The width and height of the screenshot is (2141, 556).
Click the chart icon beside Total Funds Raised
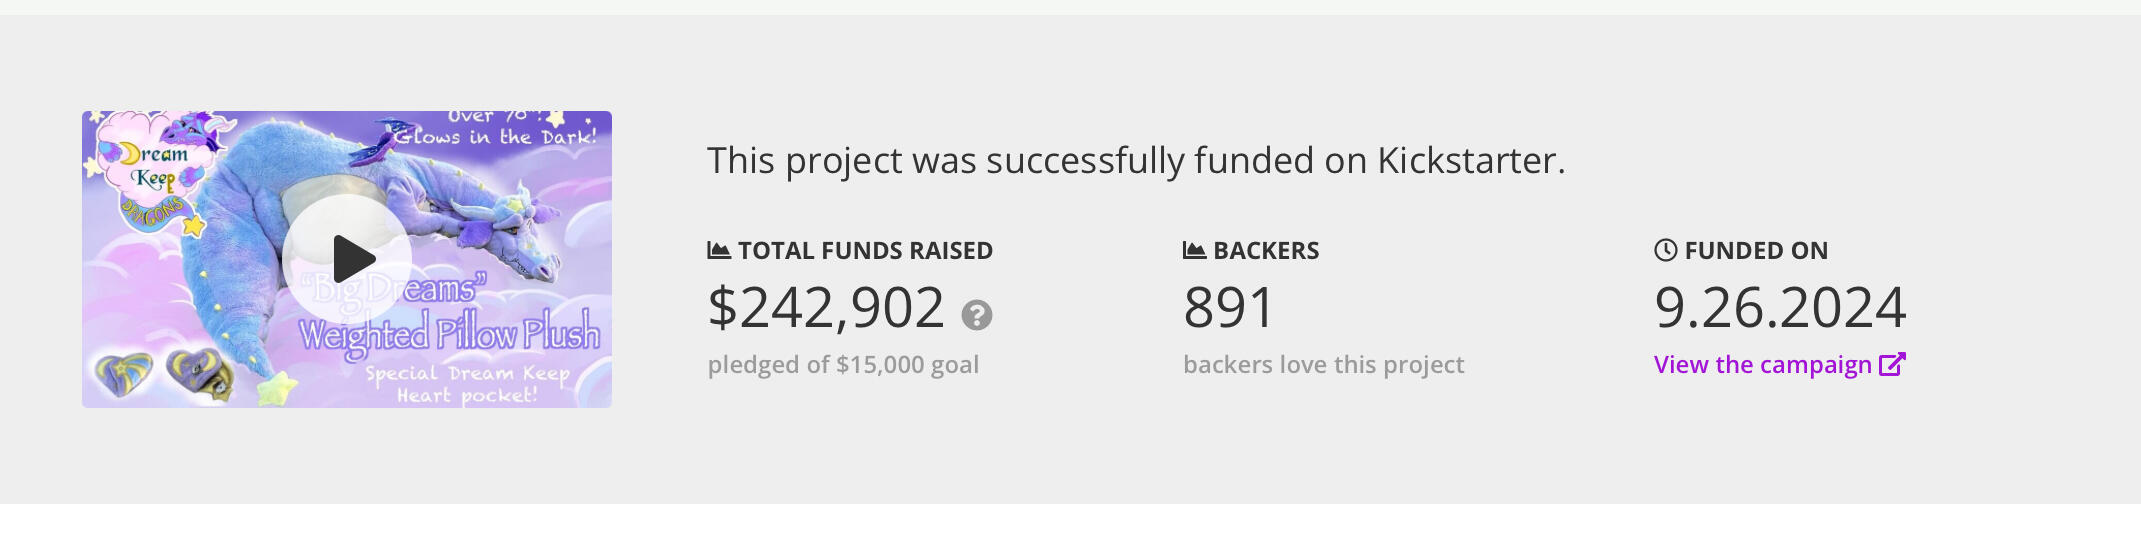point(719,250)
